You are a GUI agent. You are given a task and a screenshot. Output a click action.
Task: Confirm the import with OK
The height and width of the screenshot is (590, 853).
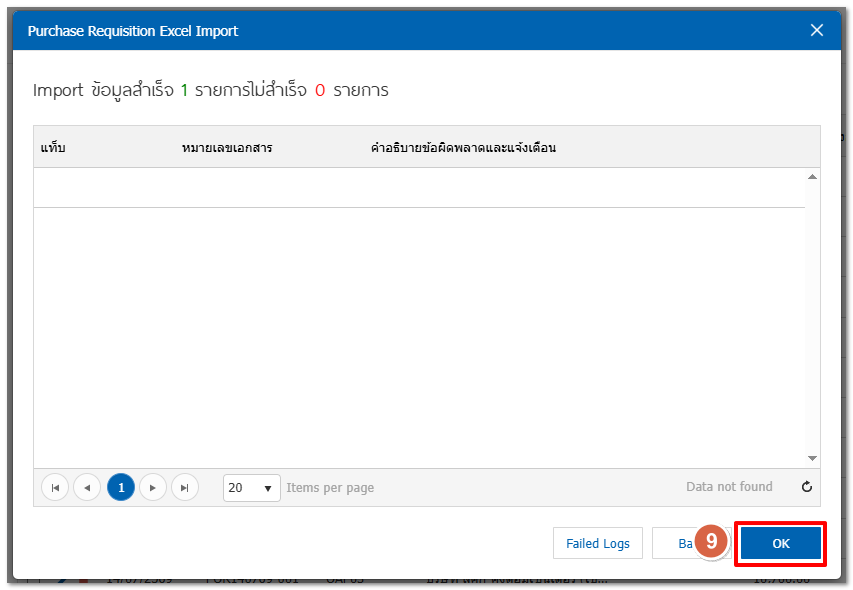781,543
